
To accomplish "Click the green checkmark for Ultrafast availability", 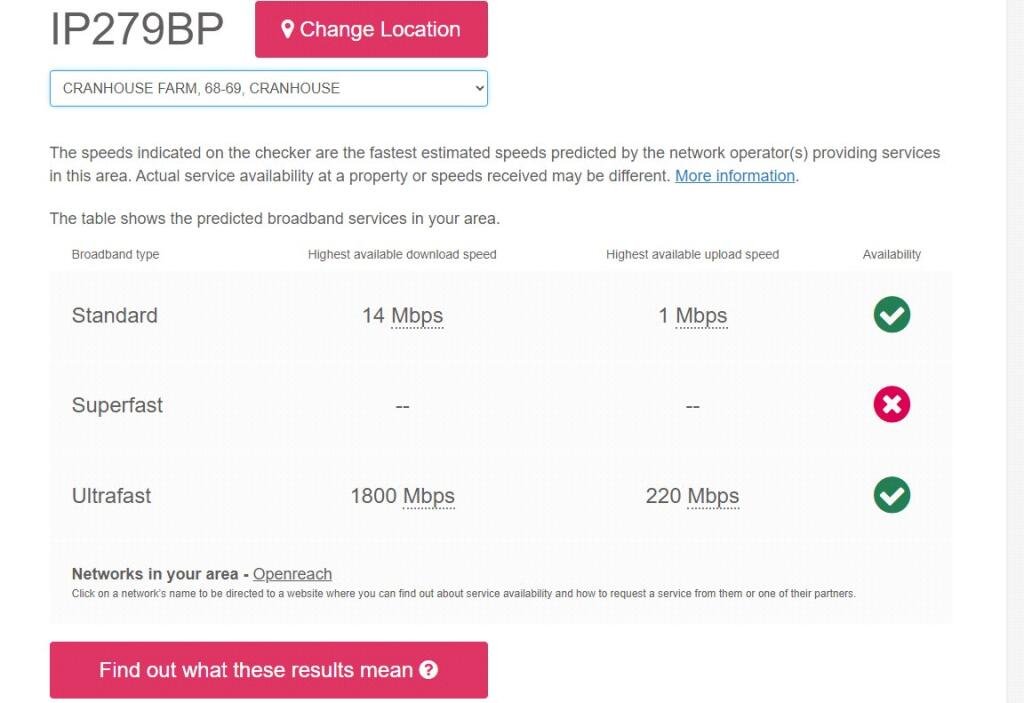I will click(x=891, y=495).
